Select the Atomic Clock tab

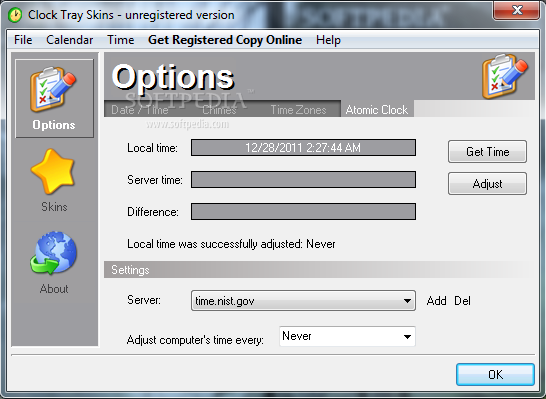tap(377, 110)
